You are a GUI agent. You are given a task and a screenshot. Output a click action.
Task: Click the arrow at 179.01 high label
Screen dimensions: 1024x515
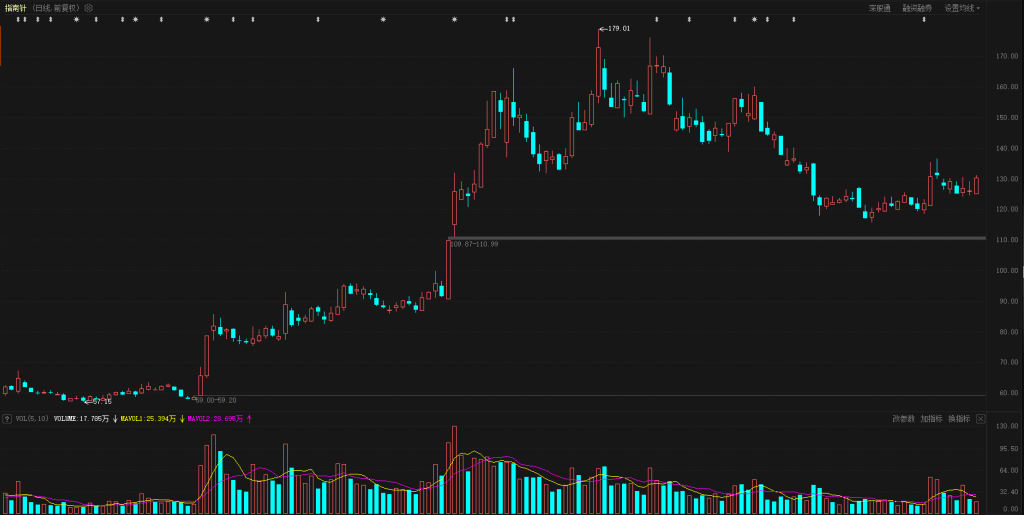pos(602,29)
